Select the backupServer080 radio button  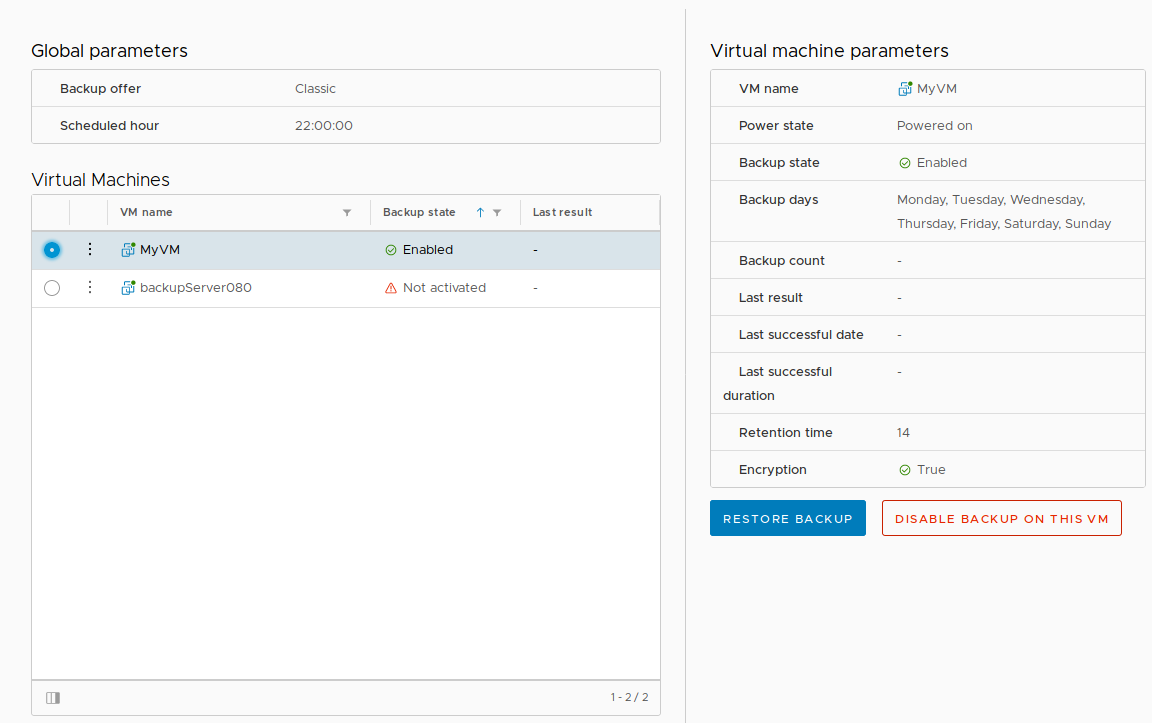[51, 287]
